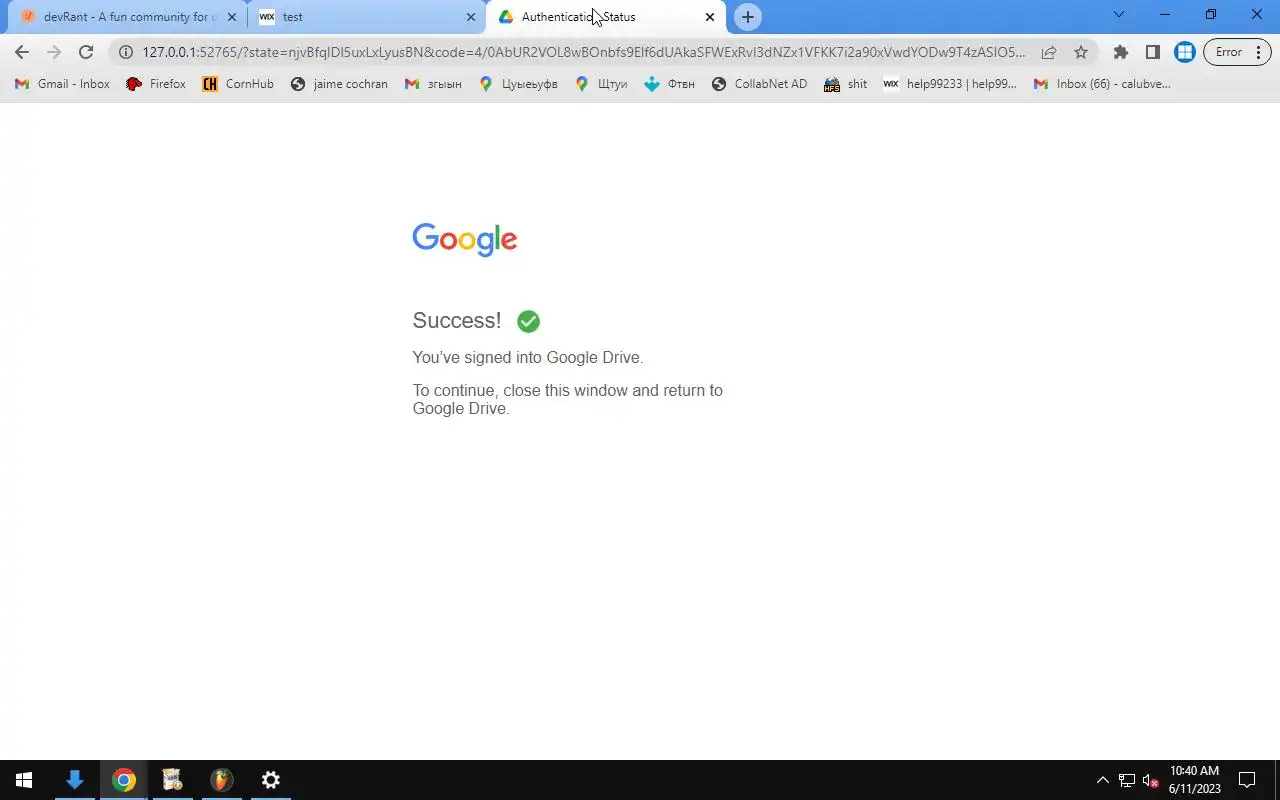Close the Authentication Status tab
Viewport: 1280px width, 800px height.
[710, 17]
